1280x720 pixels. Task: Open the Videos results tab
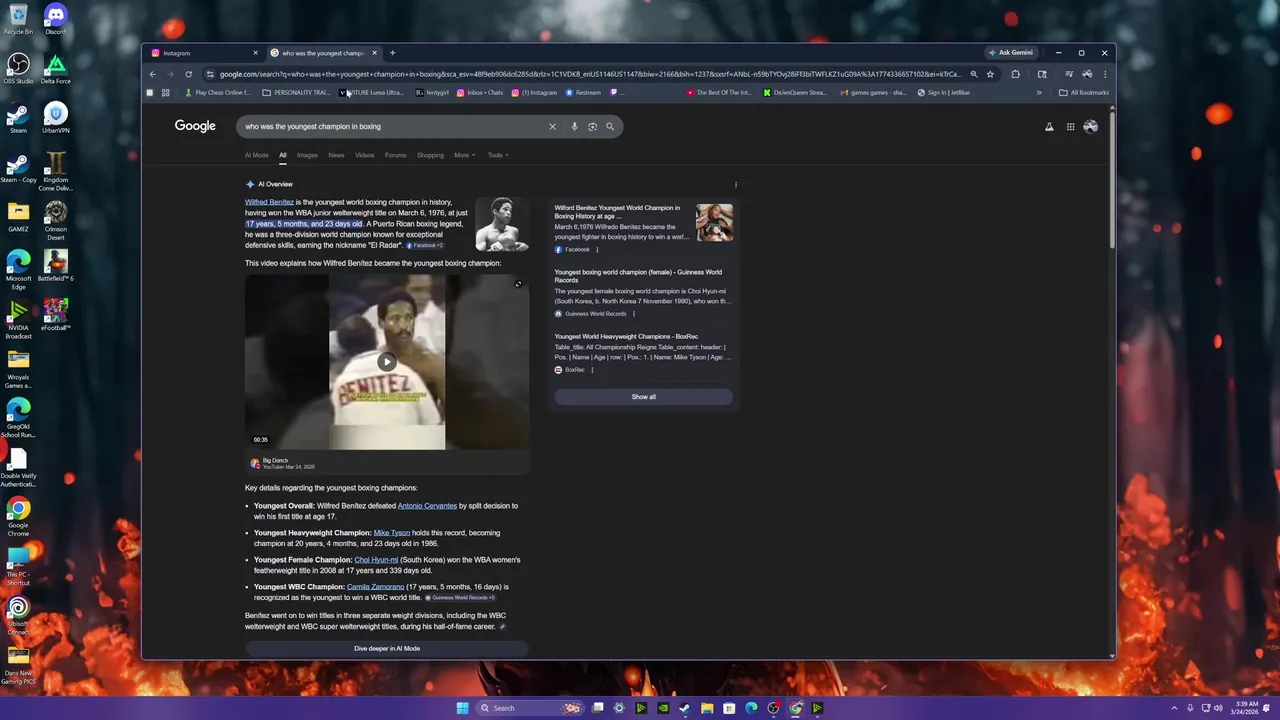click(x=364, y=155)
